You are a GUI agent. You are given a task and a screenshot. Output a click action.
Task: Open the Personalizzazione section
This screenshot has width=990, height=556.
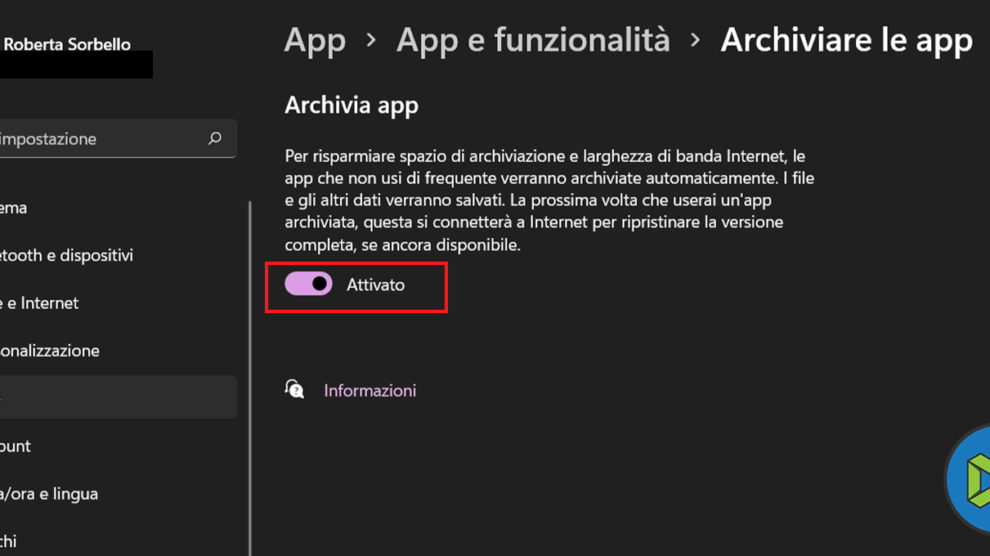click(x=50, y=351)
